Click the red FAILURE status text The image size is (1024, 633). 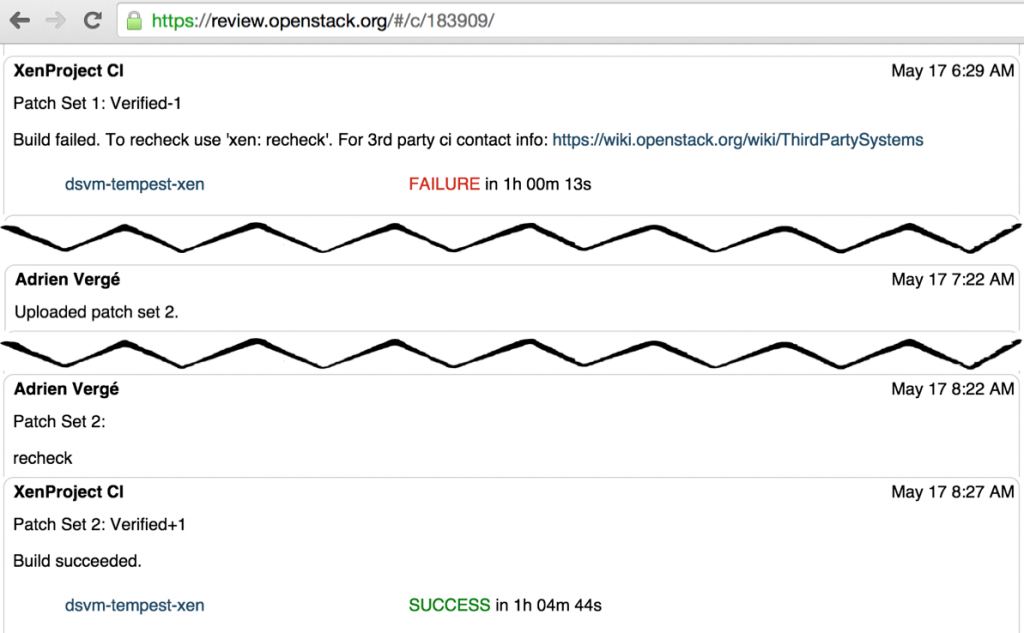[x=444, y=184]
